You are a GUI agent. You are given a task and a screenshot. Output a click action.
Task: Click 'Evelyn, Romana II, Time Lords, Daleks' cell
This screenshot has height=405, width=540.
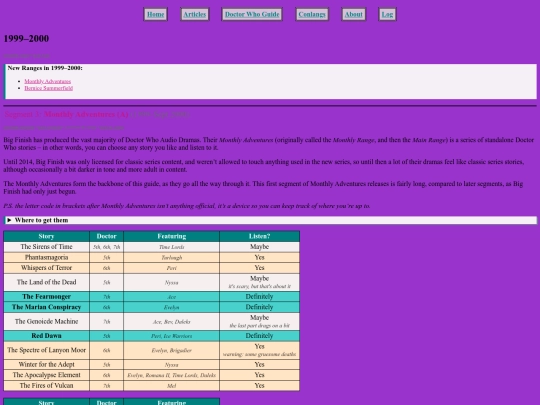[x=172, y=375]
